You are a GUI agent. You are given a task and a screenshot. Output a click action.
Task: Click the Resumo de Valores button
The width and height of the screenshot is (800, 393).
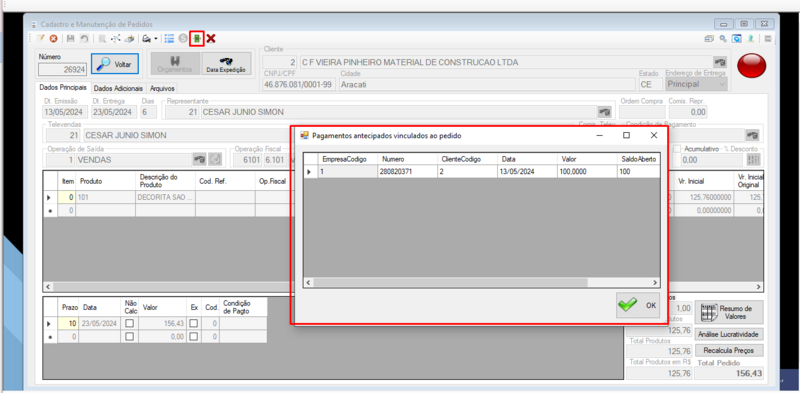(x=729, y=312)
